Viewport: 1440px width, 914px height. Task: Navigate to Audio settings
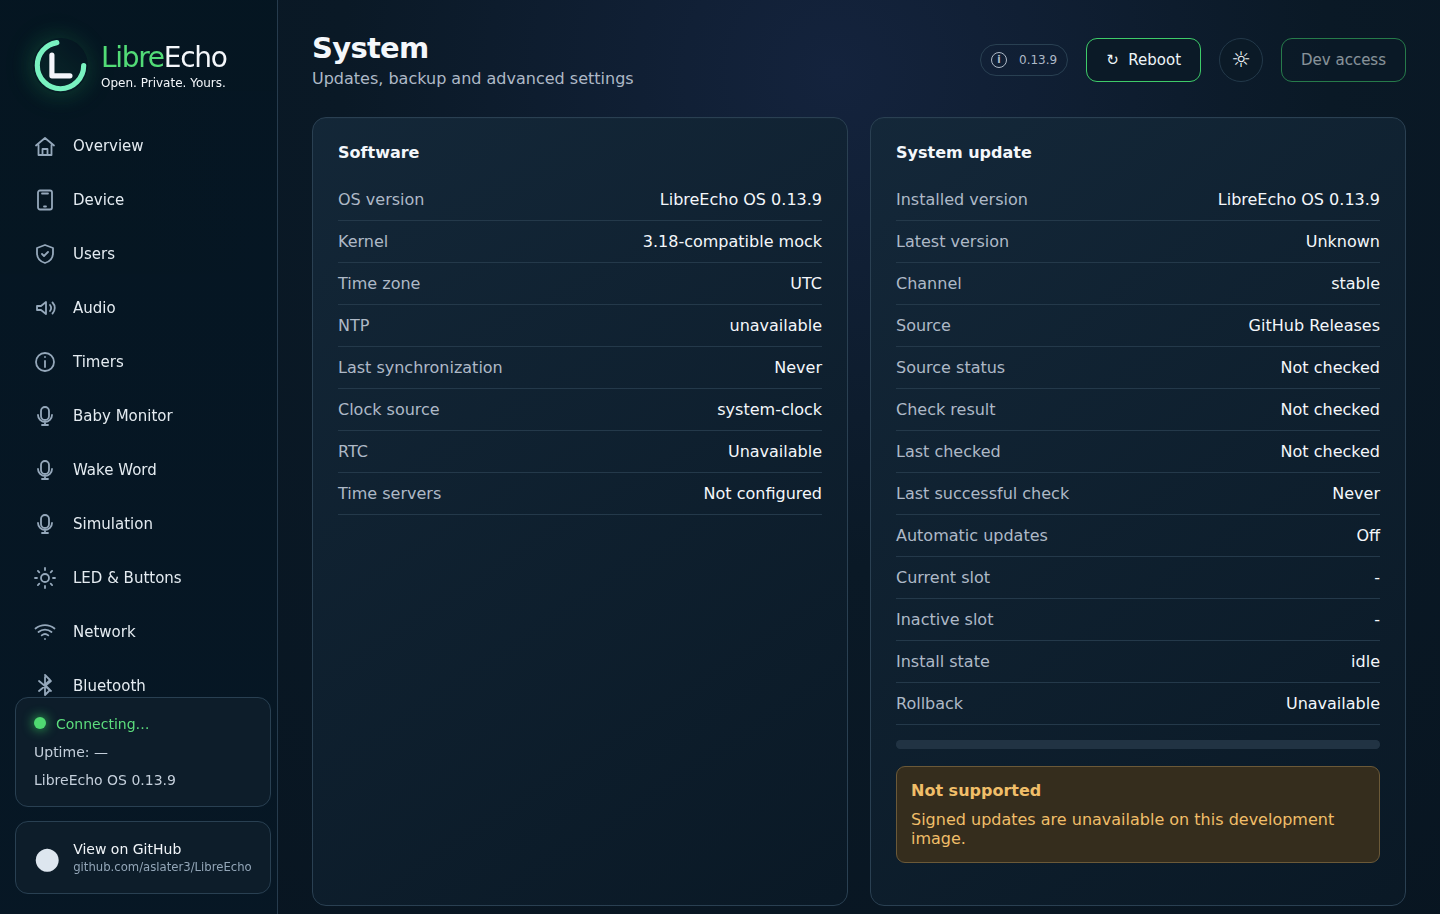pos(138,308)
